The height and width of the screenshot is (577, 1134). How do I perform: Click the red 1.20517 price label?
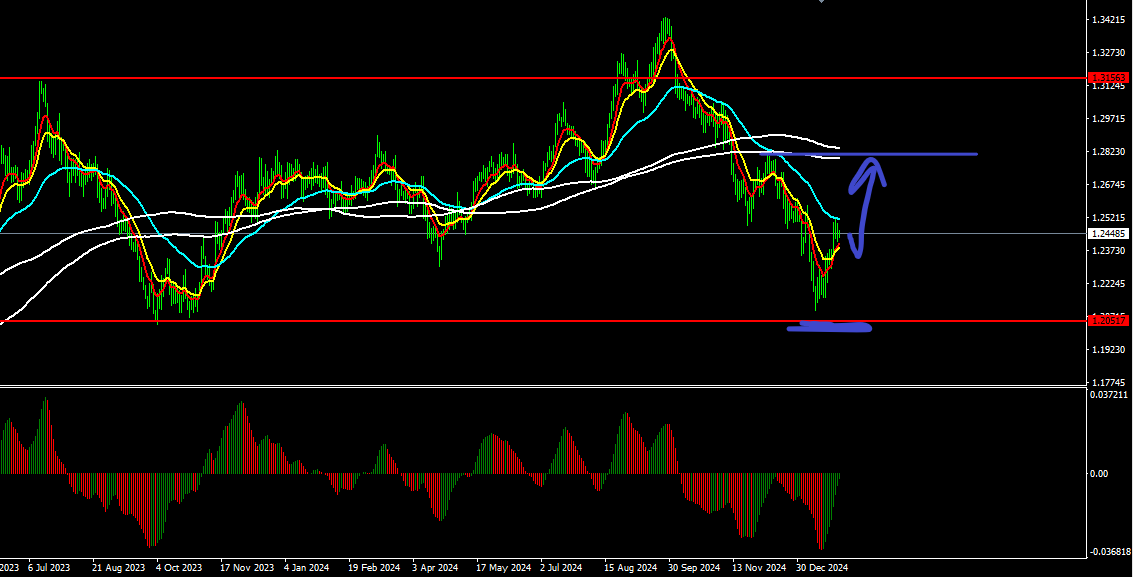[x=1109, y=320]
